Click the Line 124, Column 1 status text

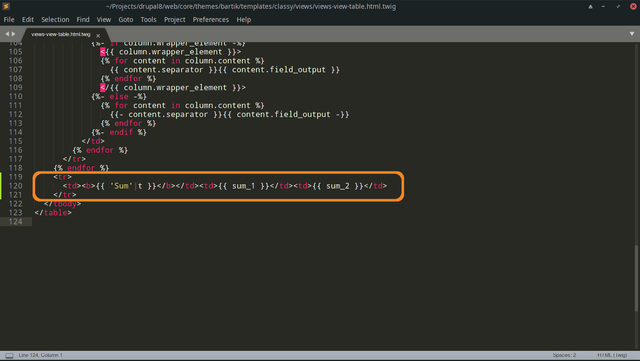click(x=40, y=355)
